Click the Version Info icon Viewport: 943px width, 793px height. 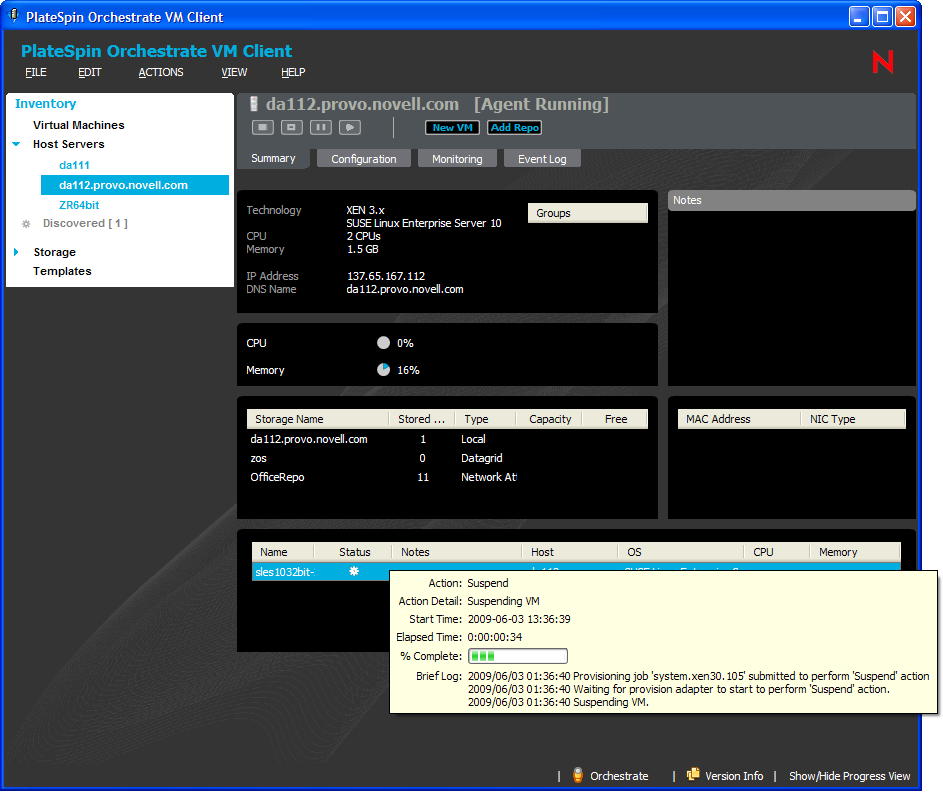coord(693,776)
